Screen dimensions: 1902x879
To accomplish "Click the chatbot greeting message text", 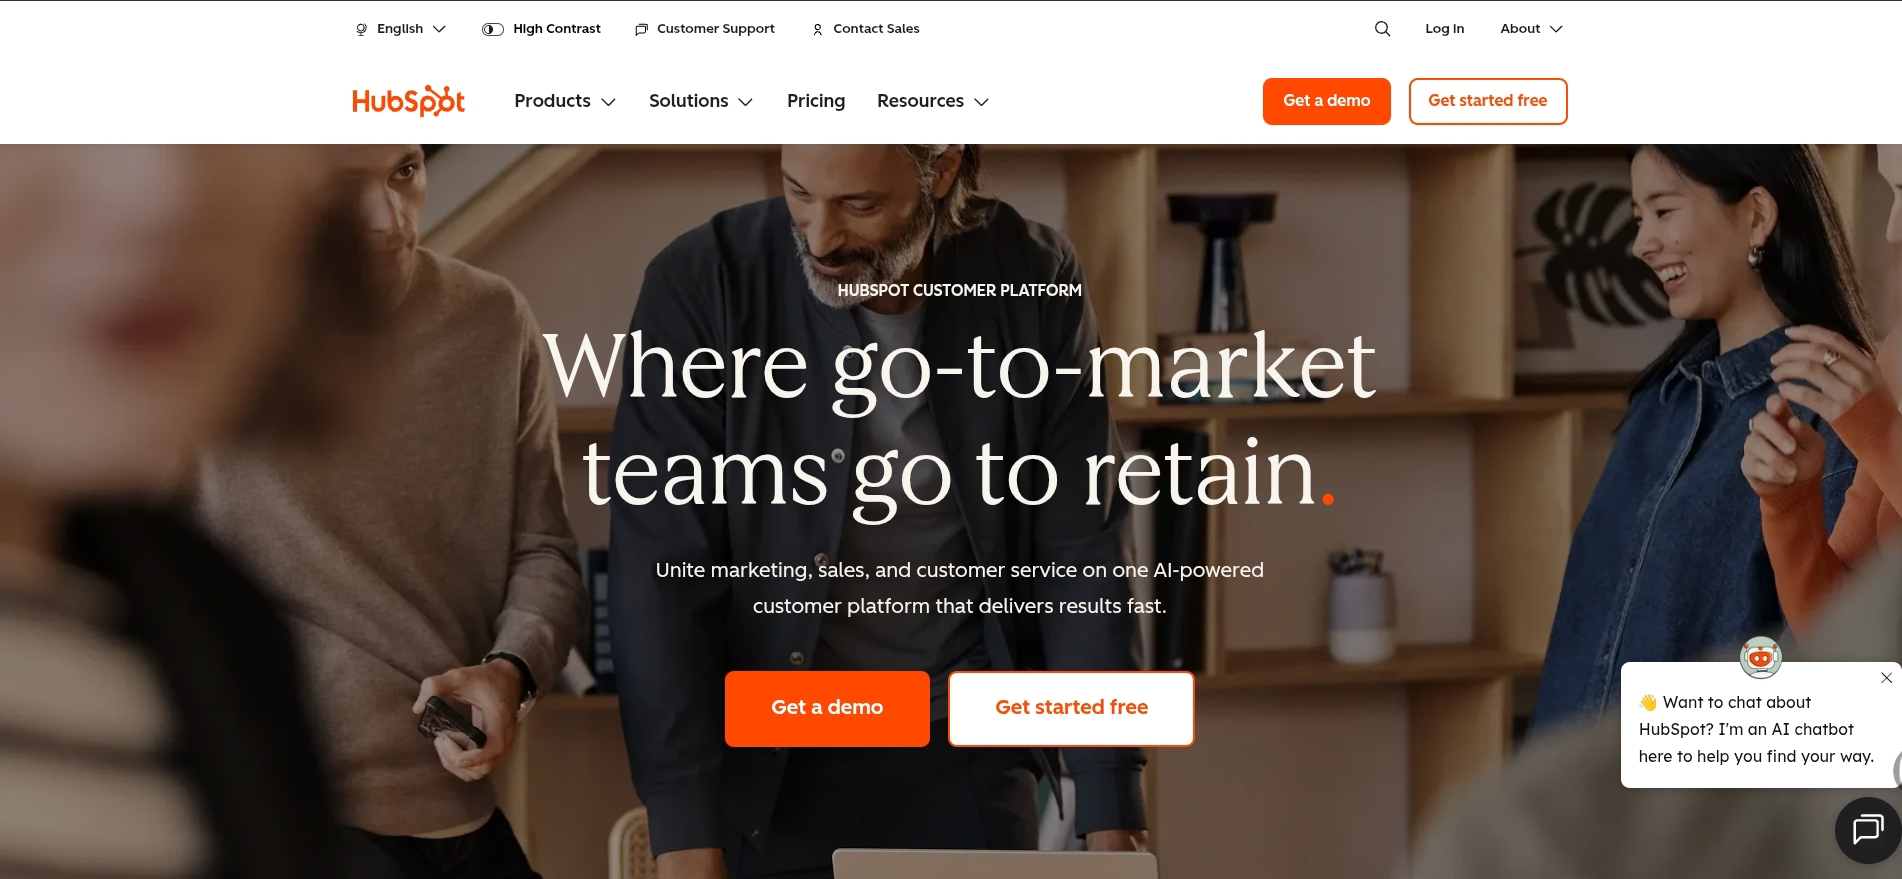I will pos(1756,729).
